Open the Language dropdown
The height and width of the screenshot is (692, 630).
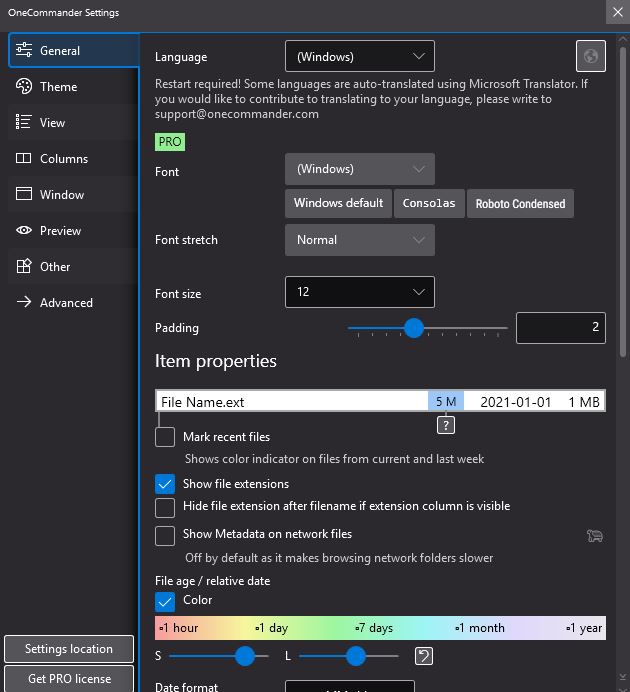click(360, 56)
